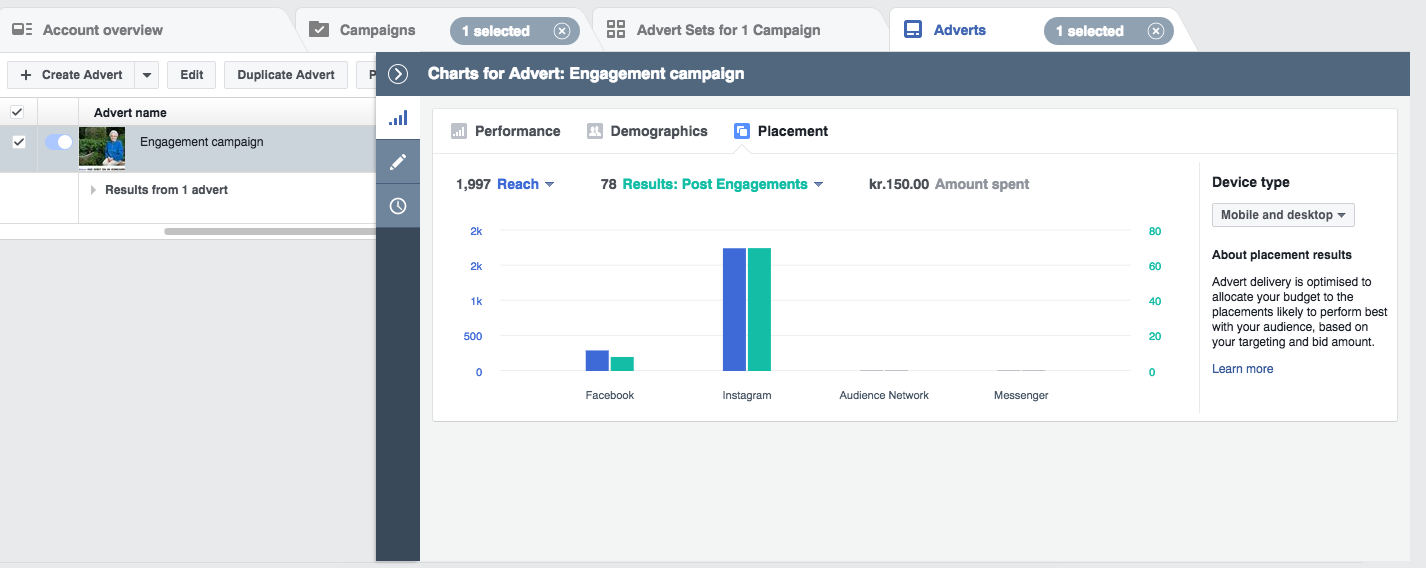Open the Reach metric dropdown
Screen dimensions: 1426x568
526,184
